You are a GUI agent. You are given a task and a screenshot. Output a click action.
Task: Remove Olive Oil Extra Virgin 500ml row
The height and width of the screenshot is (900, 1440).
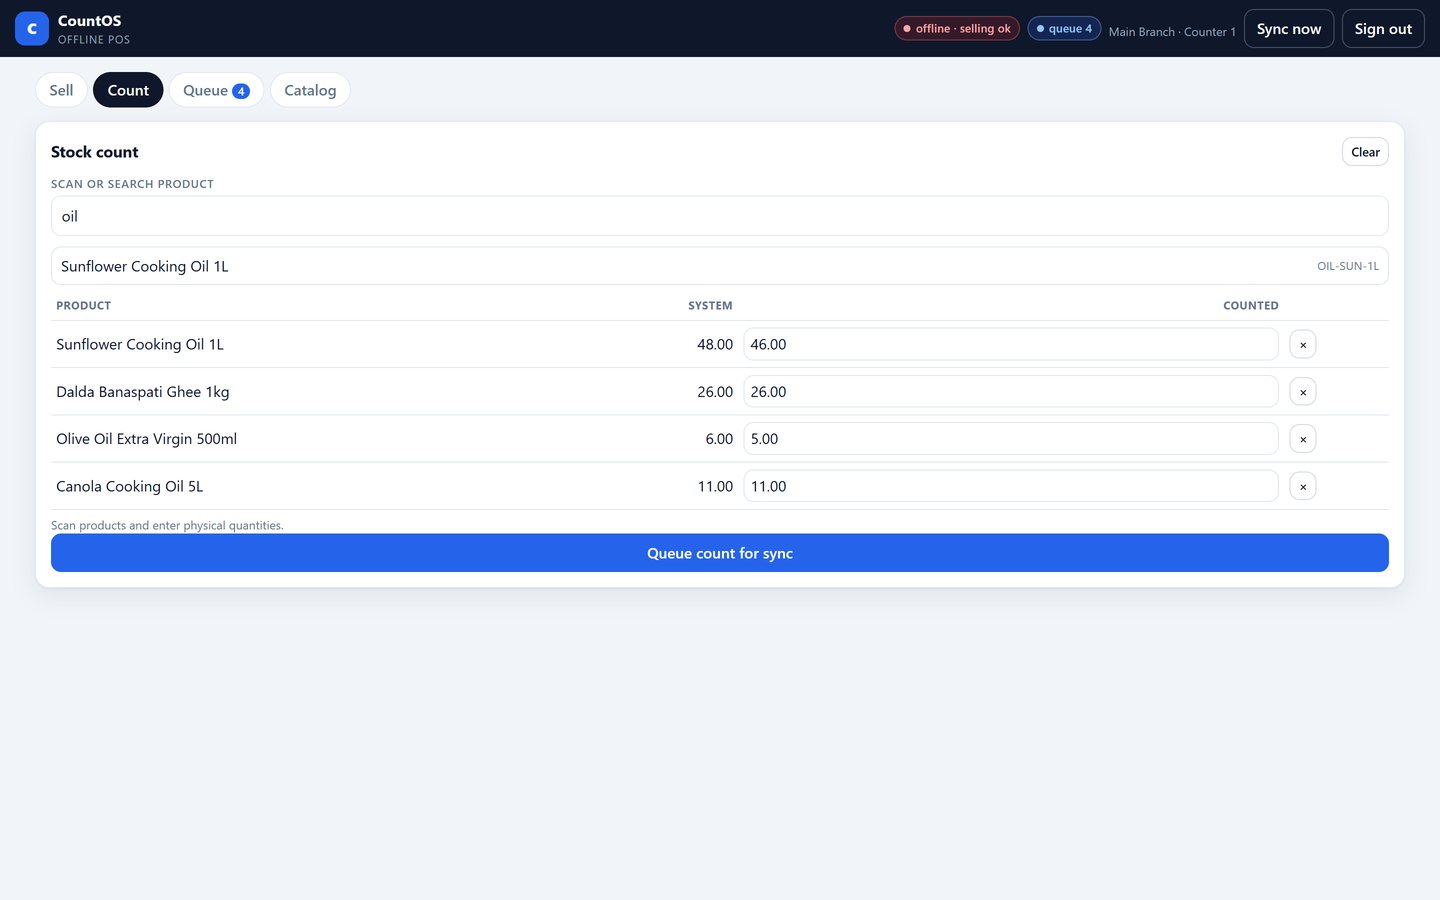1302,439
